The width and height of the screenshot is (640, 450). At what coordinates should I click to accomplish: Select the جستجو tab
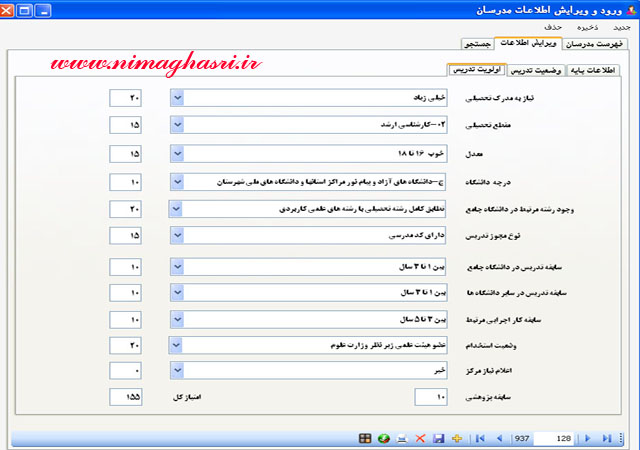[474, 44]
